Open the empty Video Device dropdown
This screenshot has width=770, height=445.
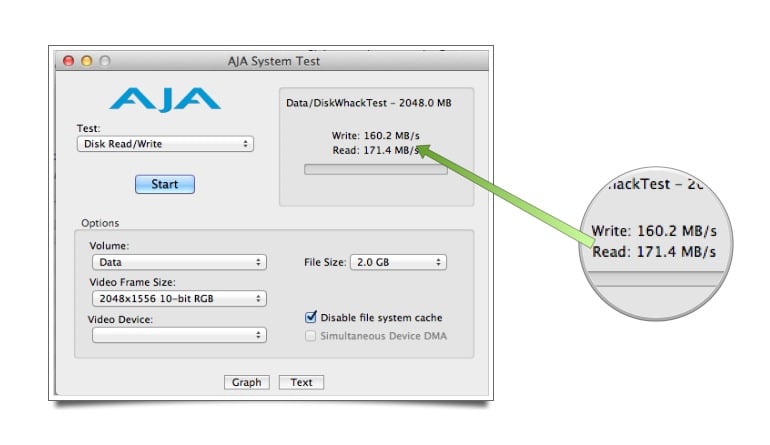179,335
